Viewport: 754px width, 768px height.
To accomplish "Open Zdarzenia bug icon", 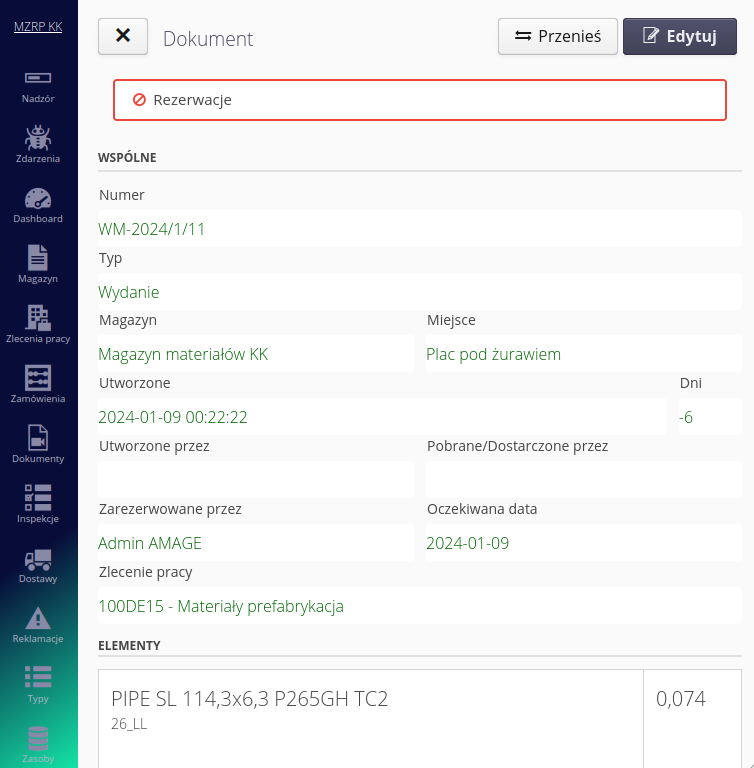I will click(x=38, y=137).
